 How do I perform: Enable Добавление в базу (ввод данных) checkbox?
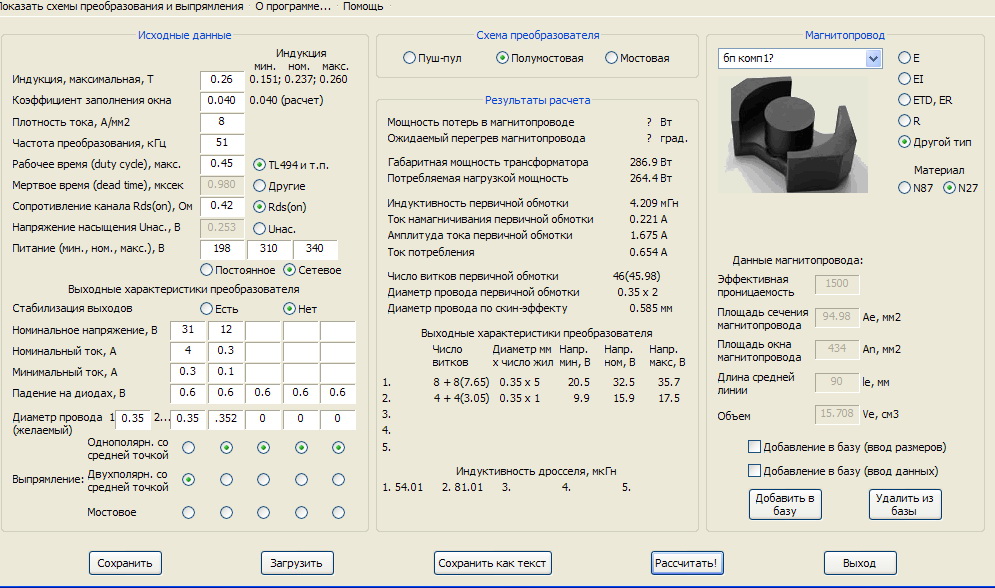point(755,471)
